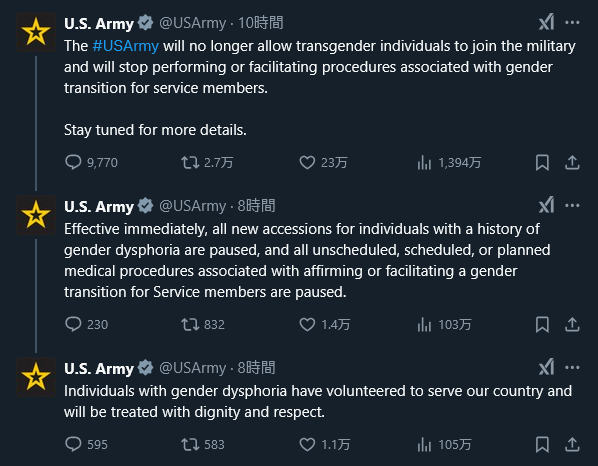Share the first tweet via share icon
The width and height of the screenshot is (598, 466).
point(572,163)
